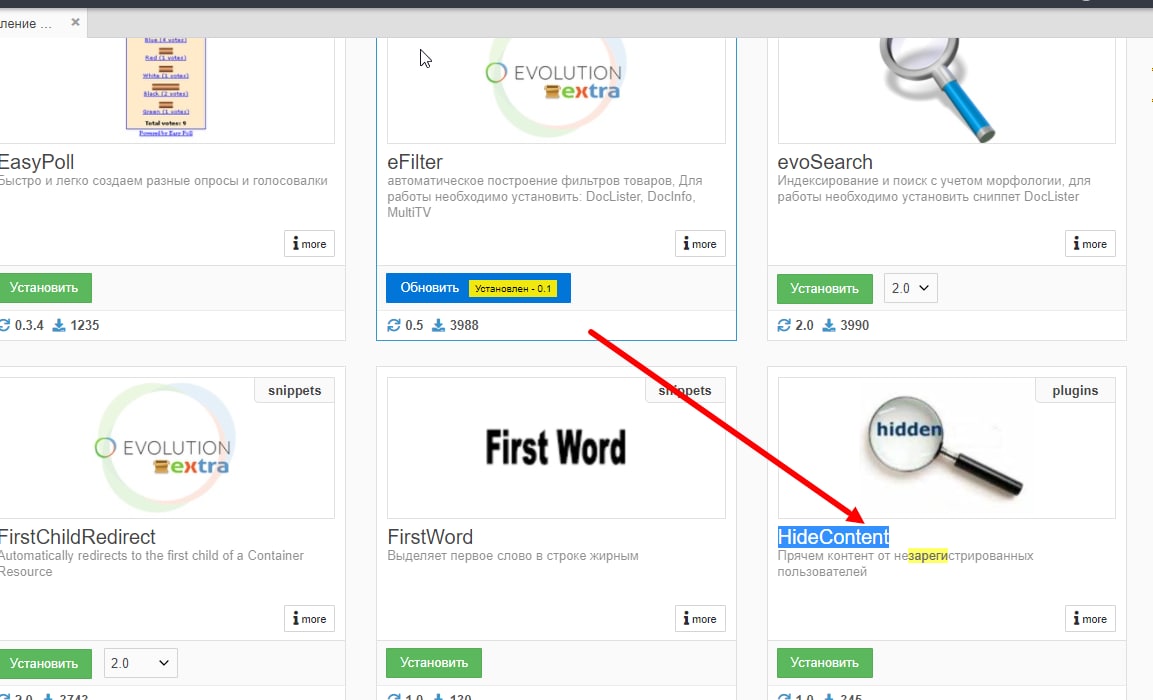The width and height of the screenshot is (1153, 700).
Task: Click the eFilter download count 3988
Action: [x=464, y=325]
